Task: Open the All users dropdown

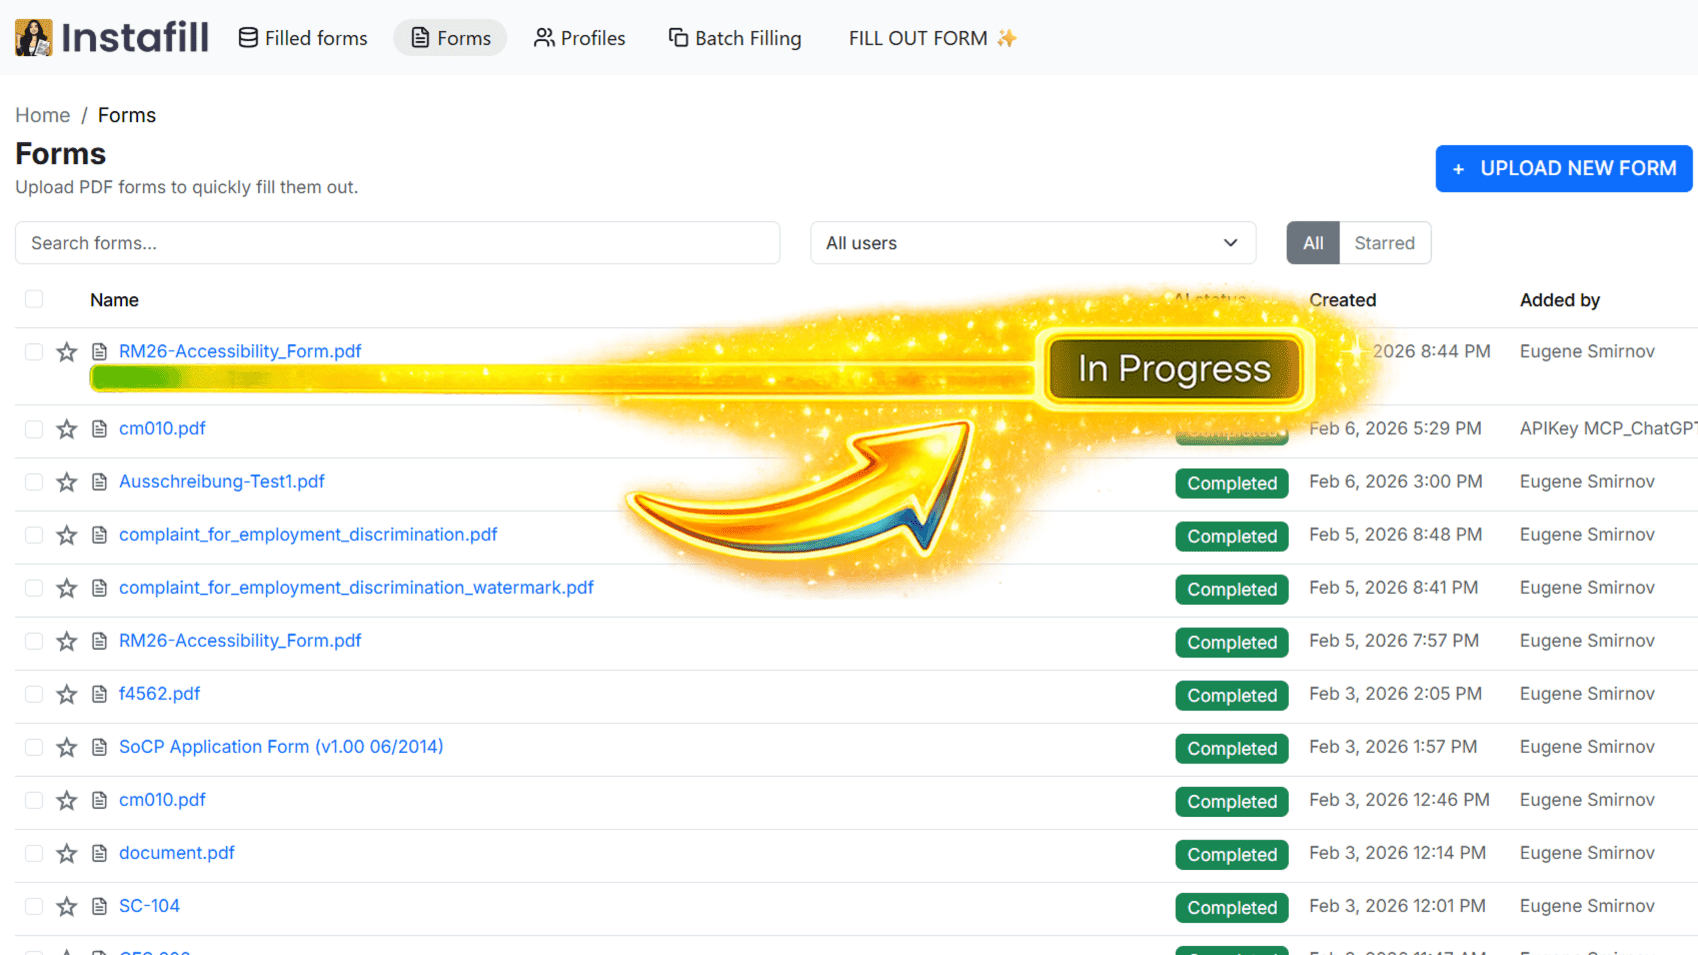Action: pos(1031,243)
